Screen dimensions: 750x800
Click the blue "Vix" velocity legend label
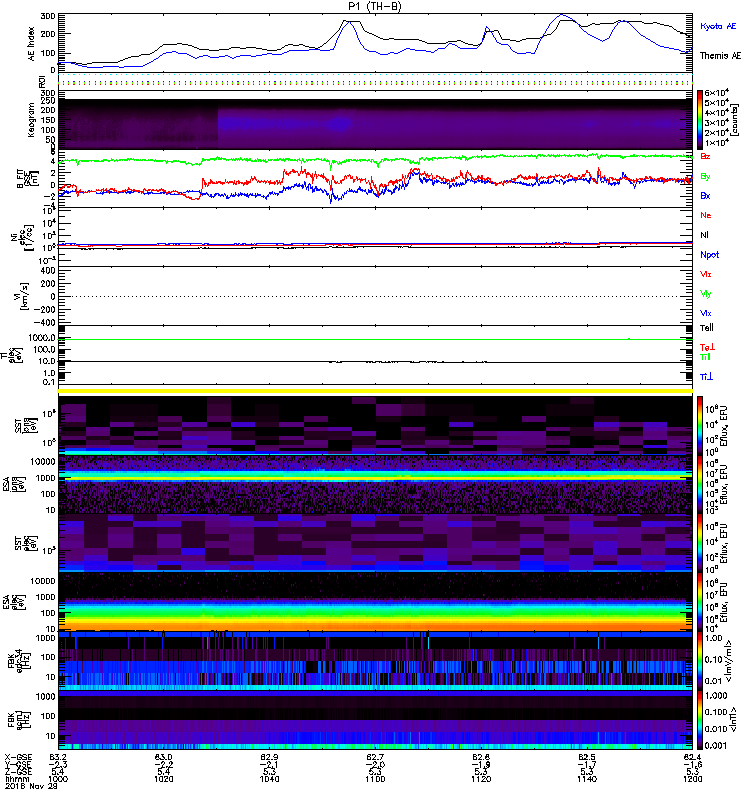pyautogui.click(x=706, y=314)
